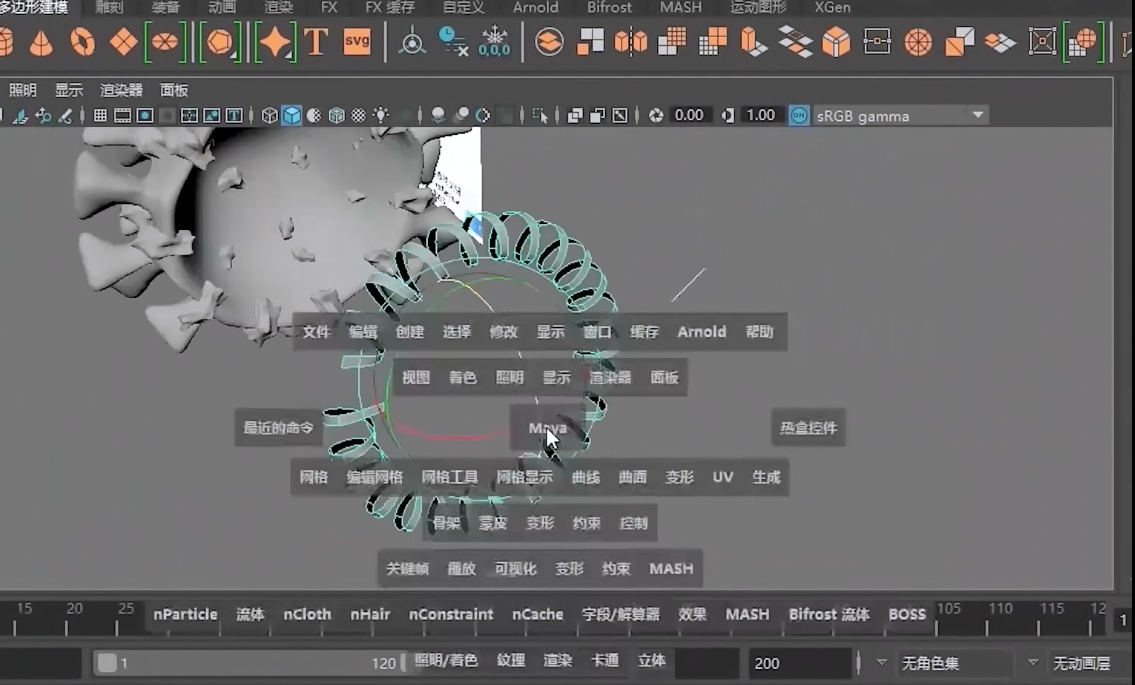Open the Arnold hotbox menu
The width and height of the screenshot is (1135, 685).
tap(701, 332)
